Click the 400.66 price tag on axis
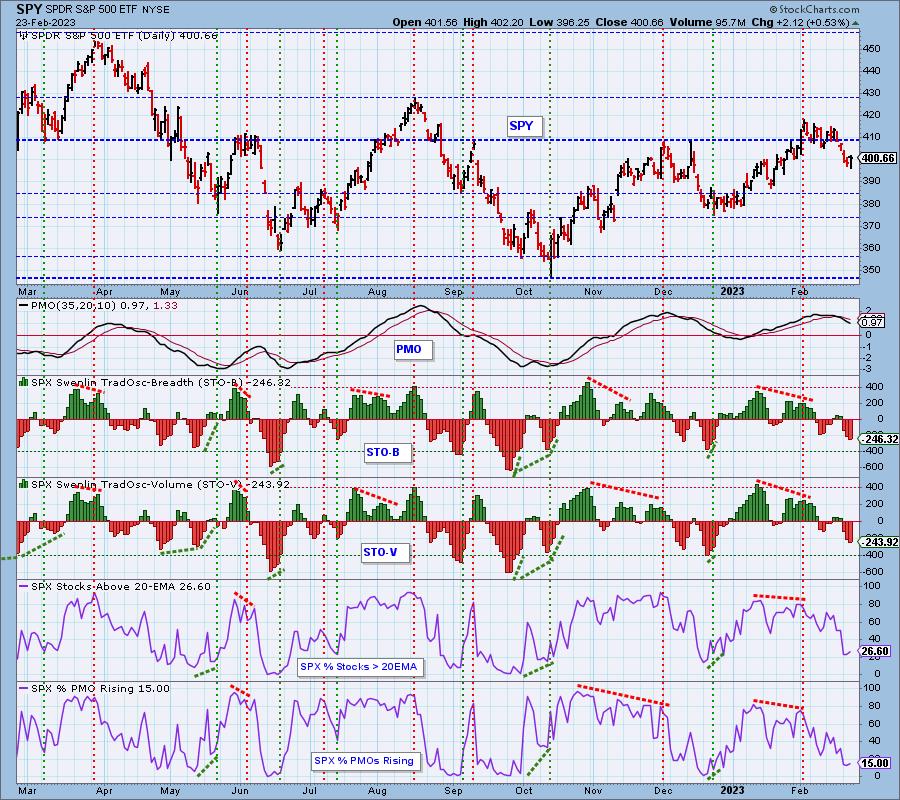 878,158
